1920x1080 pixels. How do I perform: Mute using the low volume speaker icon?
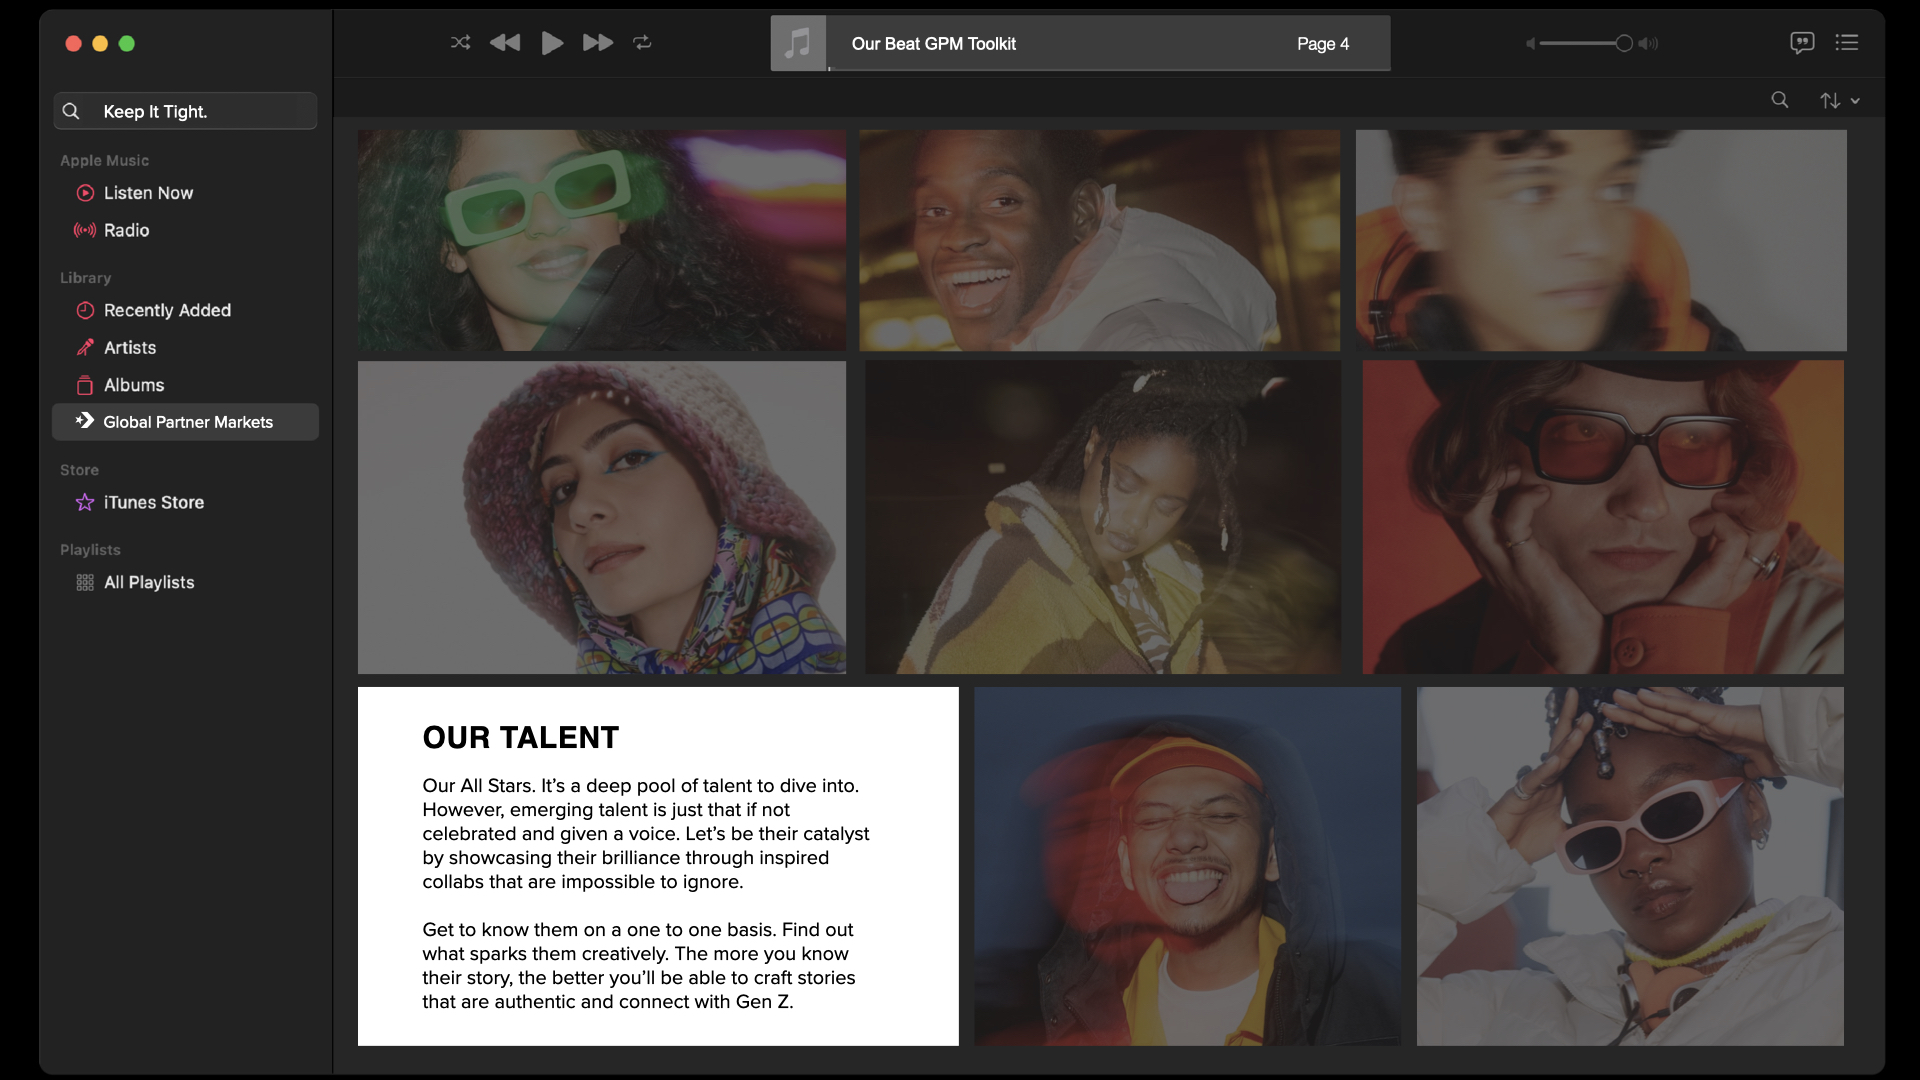pos(1530,44)
